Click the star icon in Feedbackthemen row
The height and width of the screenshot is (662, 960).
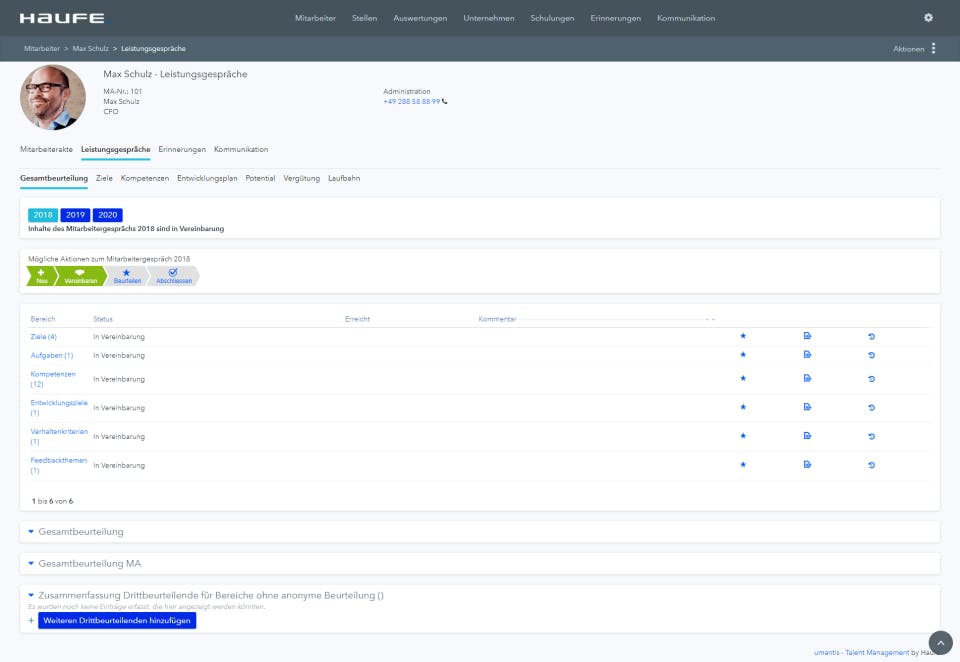743,465
